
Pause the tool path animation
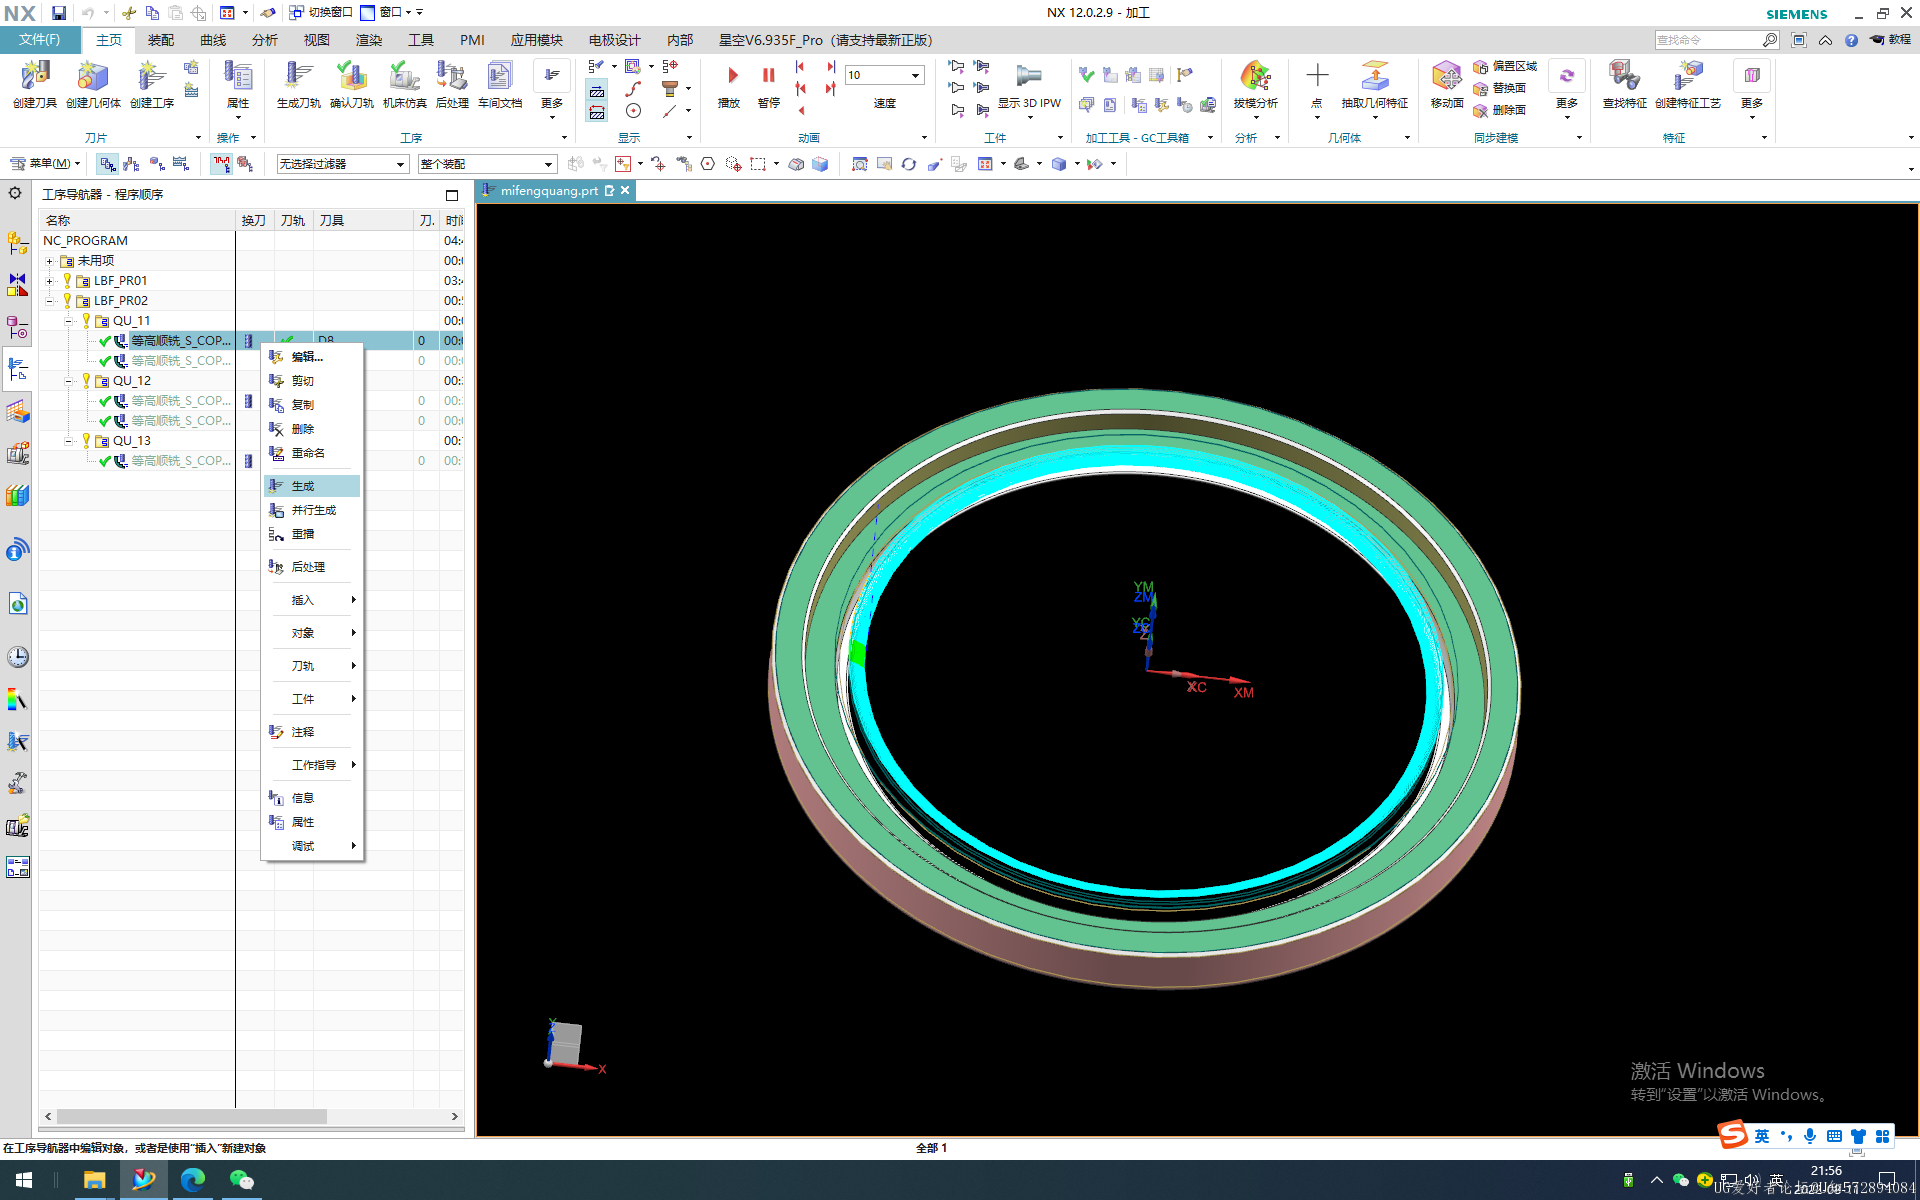pos(768,84)
